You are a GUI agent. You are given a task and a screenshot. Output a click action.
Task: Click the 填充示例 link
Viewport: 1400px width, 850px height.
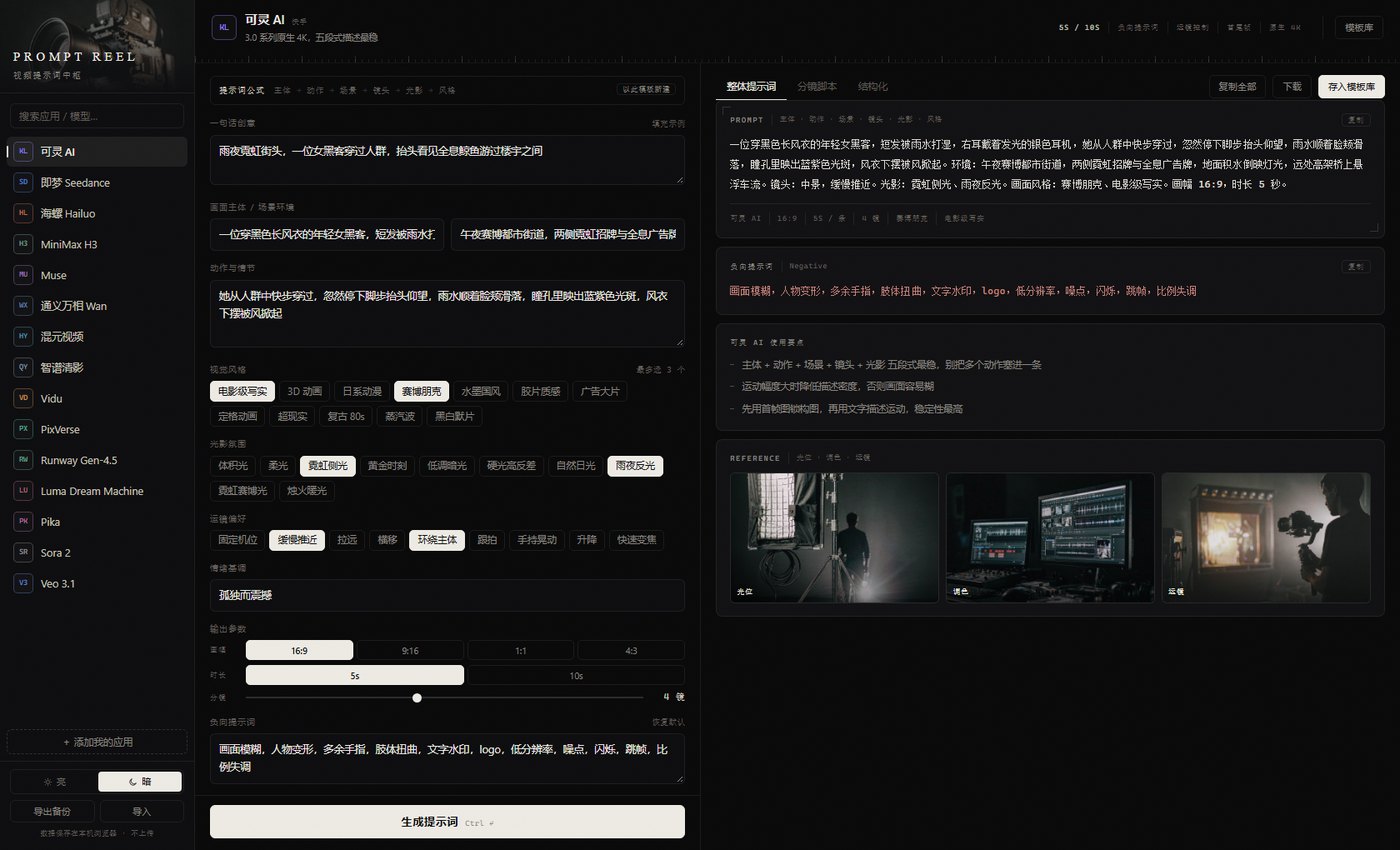coord(668,124)
